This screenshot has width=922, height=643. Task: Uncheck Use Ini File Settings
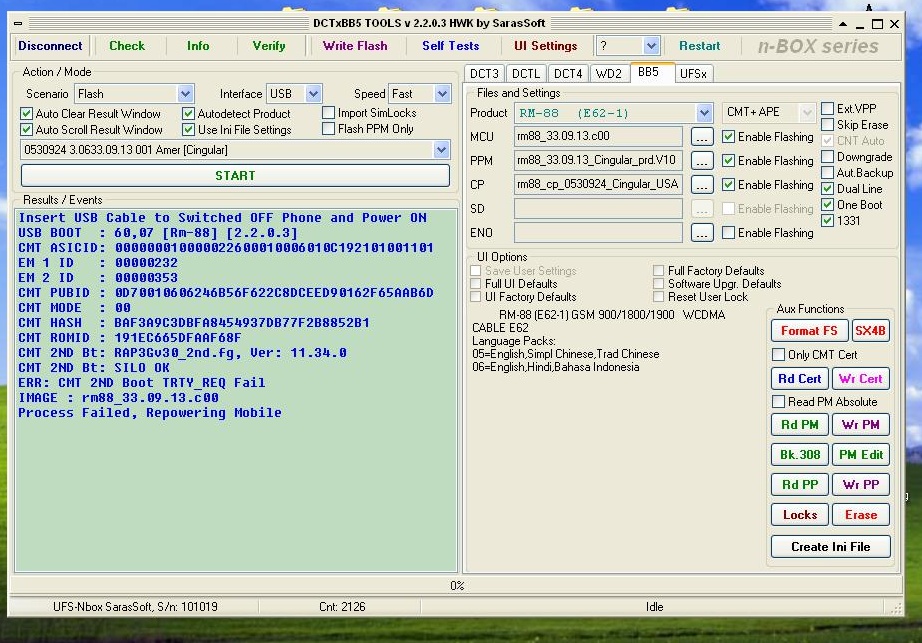188,129
